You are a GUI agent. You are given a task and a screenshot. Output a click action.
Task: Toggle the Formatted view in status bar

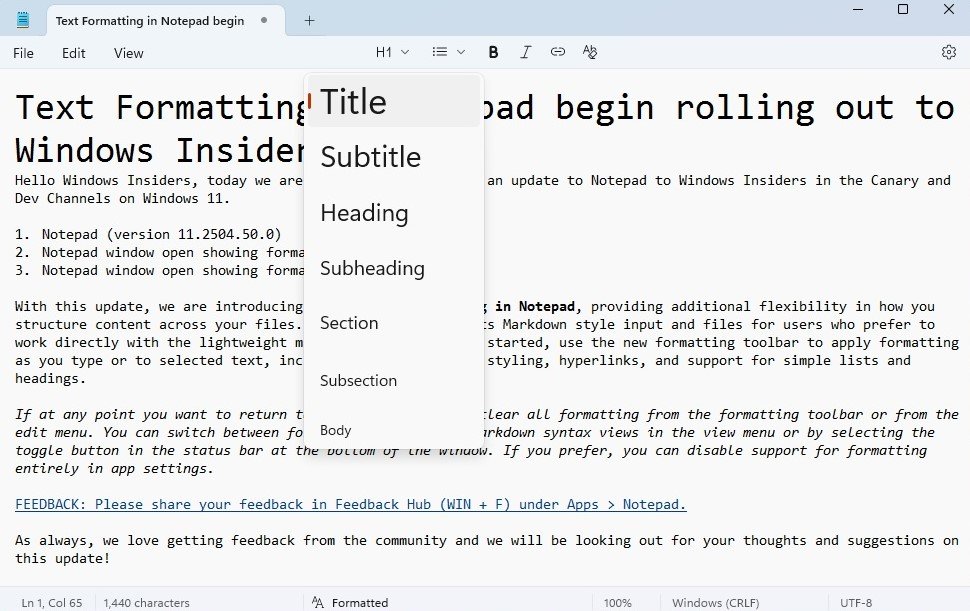tap(350, 602)
